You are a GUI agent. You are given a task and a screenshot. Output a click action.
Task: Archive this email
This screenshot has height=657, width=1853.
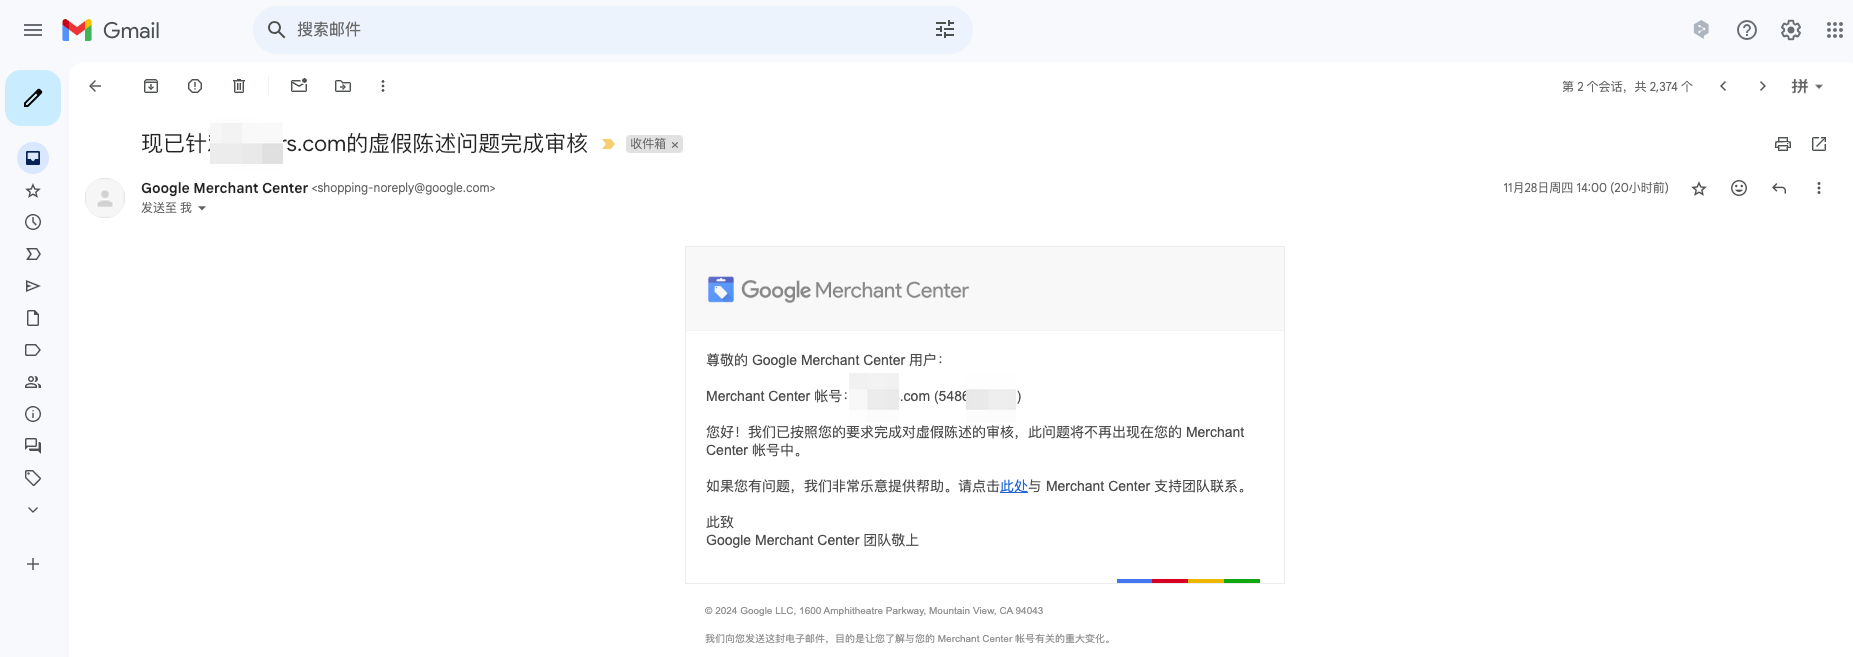tap(151, 86)
